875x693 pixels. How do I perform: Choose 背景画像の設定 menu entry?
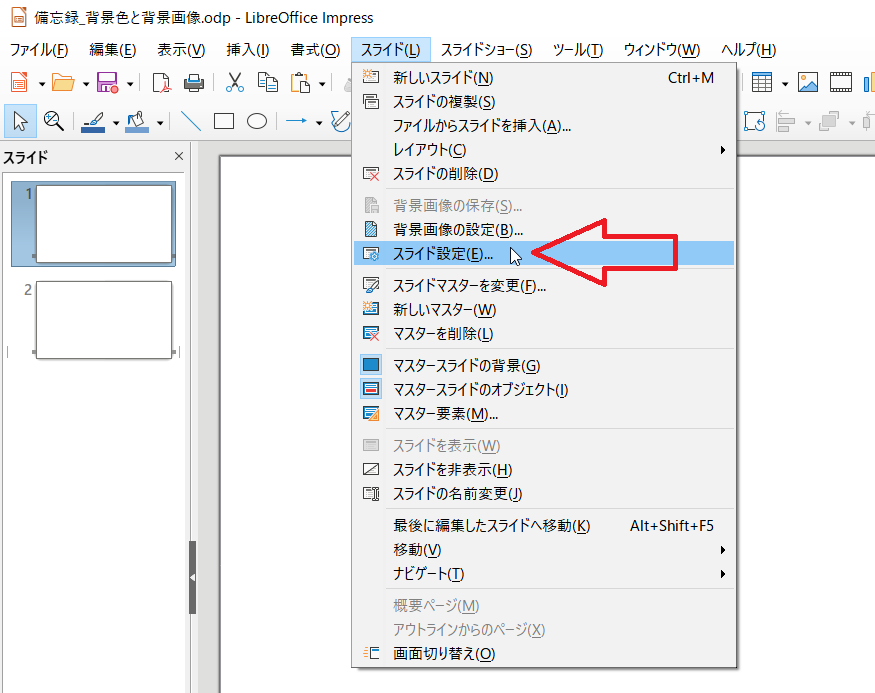pos(544,229)
